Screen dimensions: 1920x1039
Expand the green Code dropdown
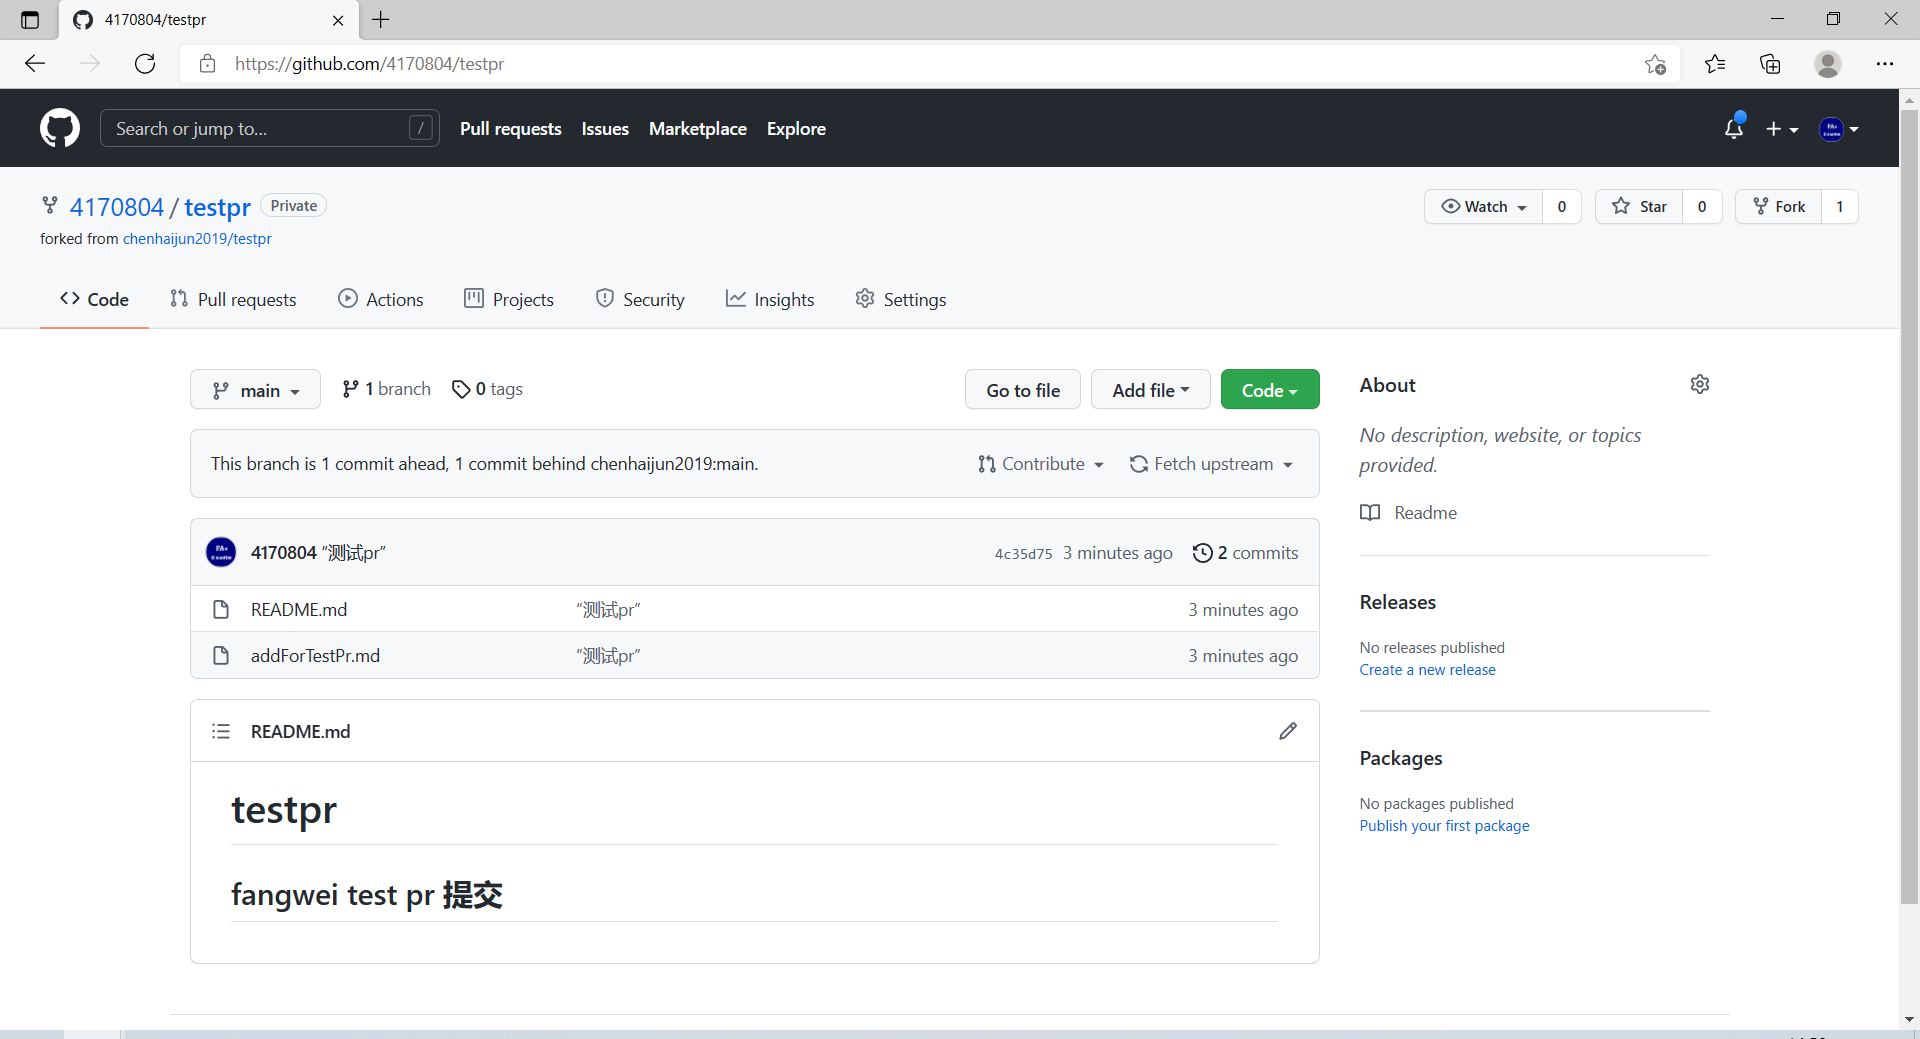(1270, 390)
